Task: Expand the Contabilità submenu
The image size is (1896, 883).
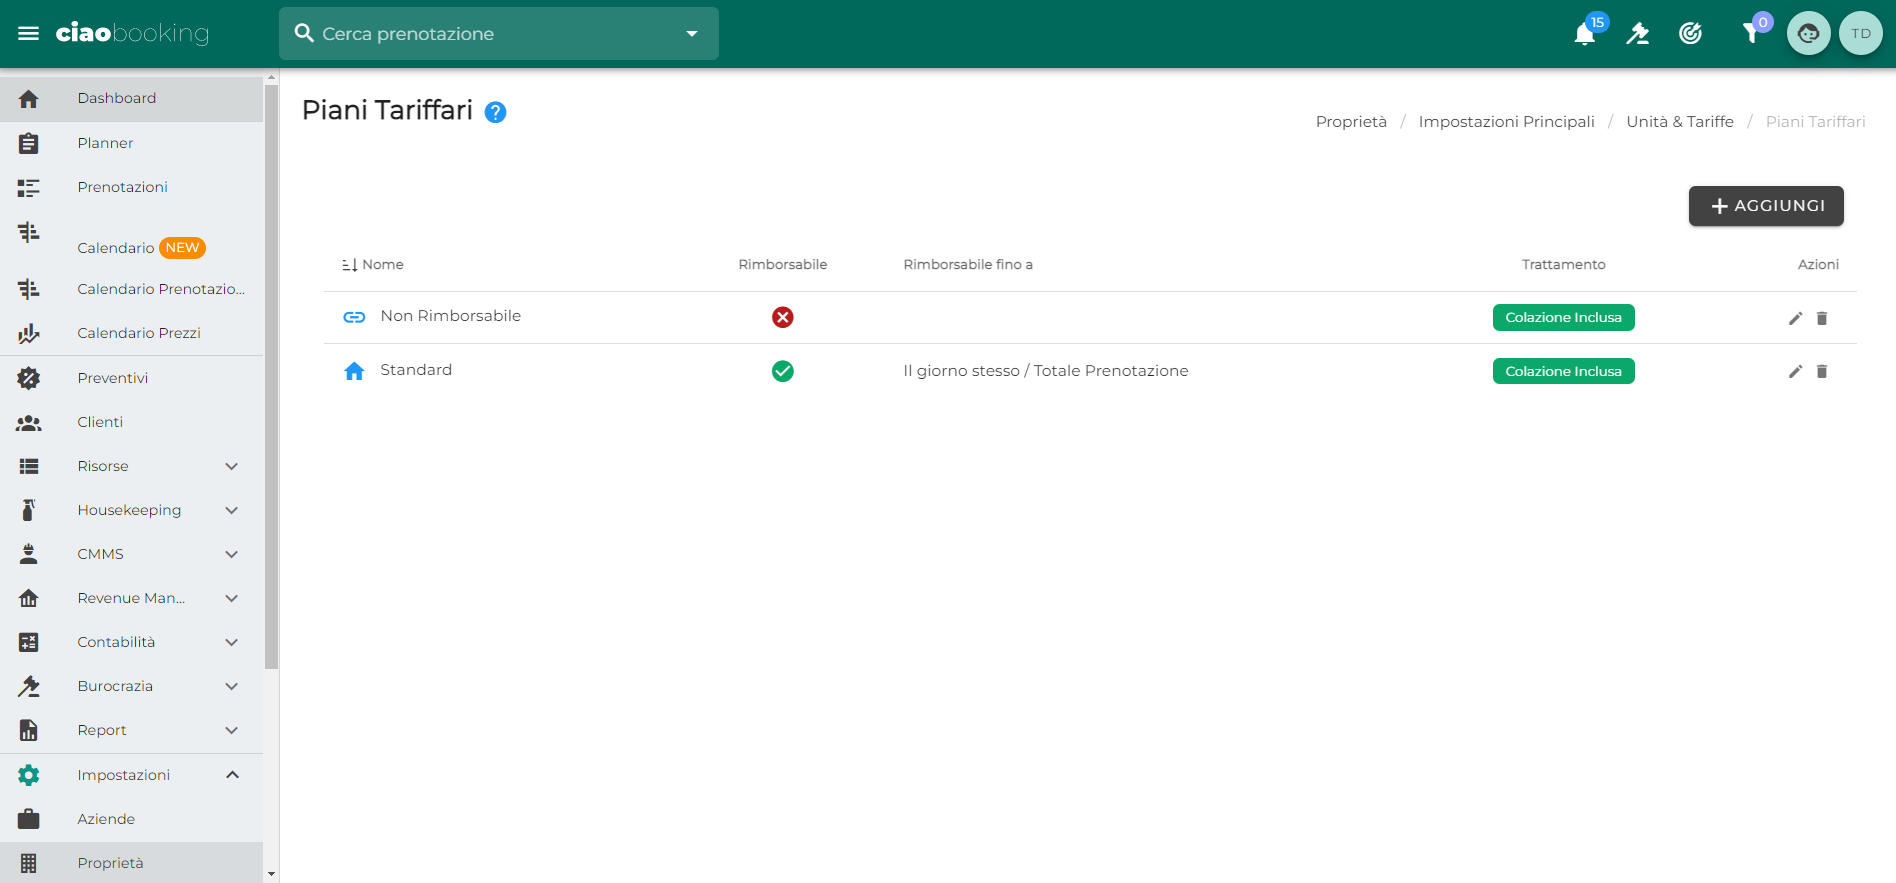Action: click(232, 642)
